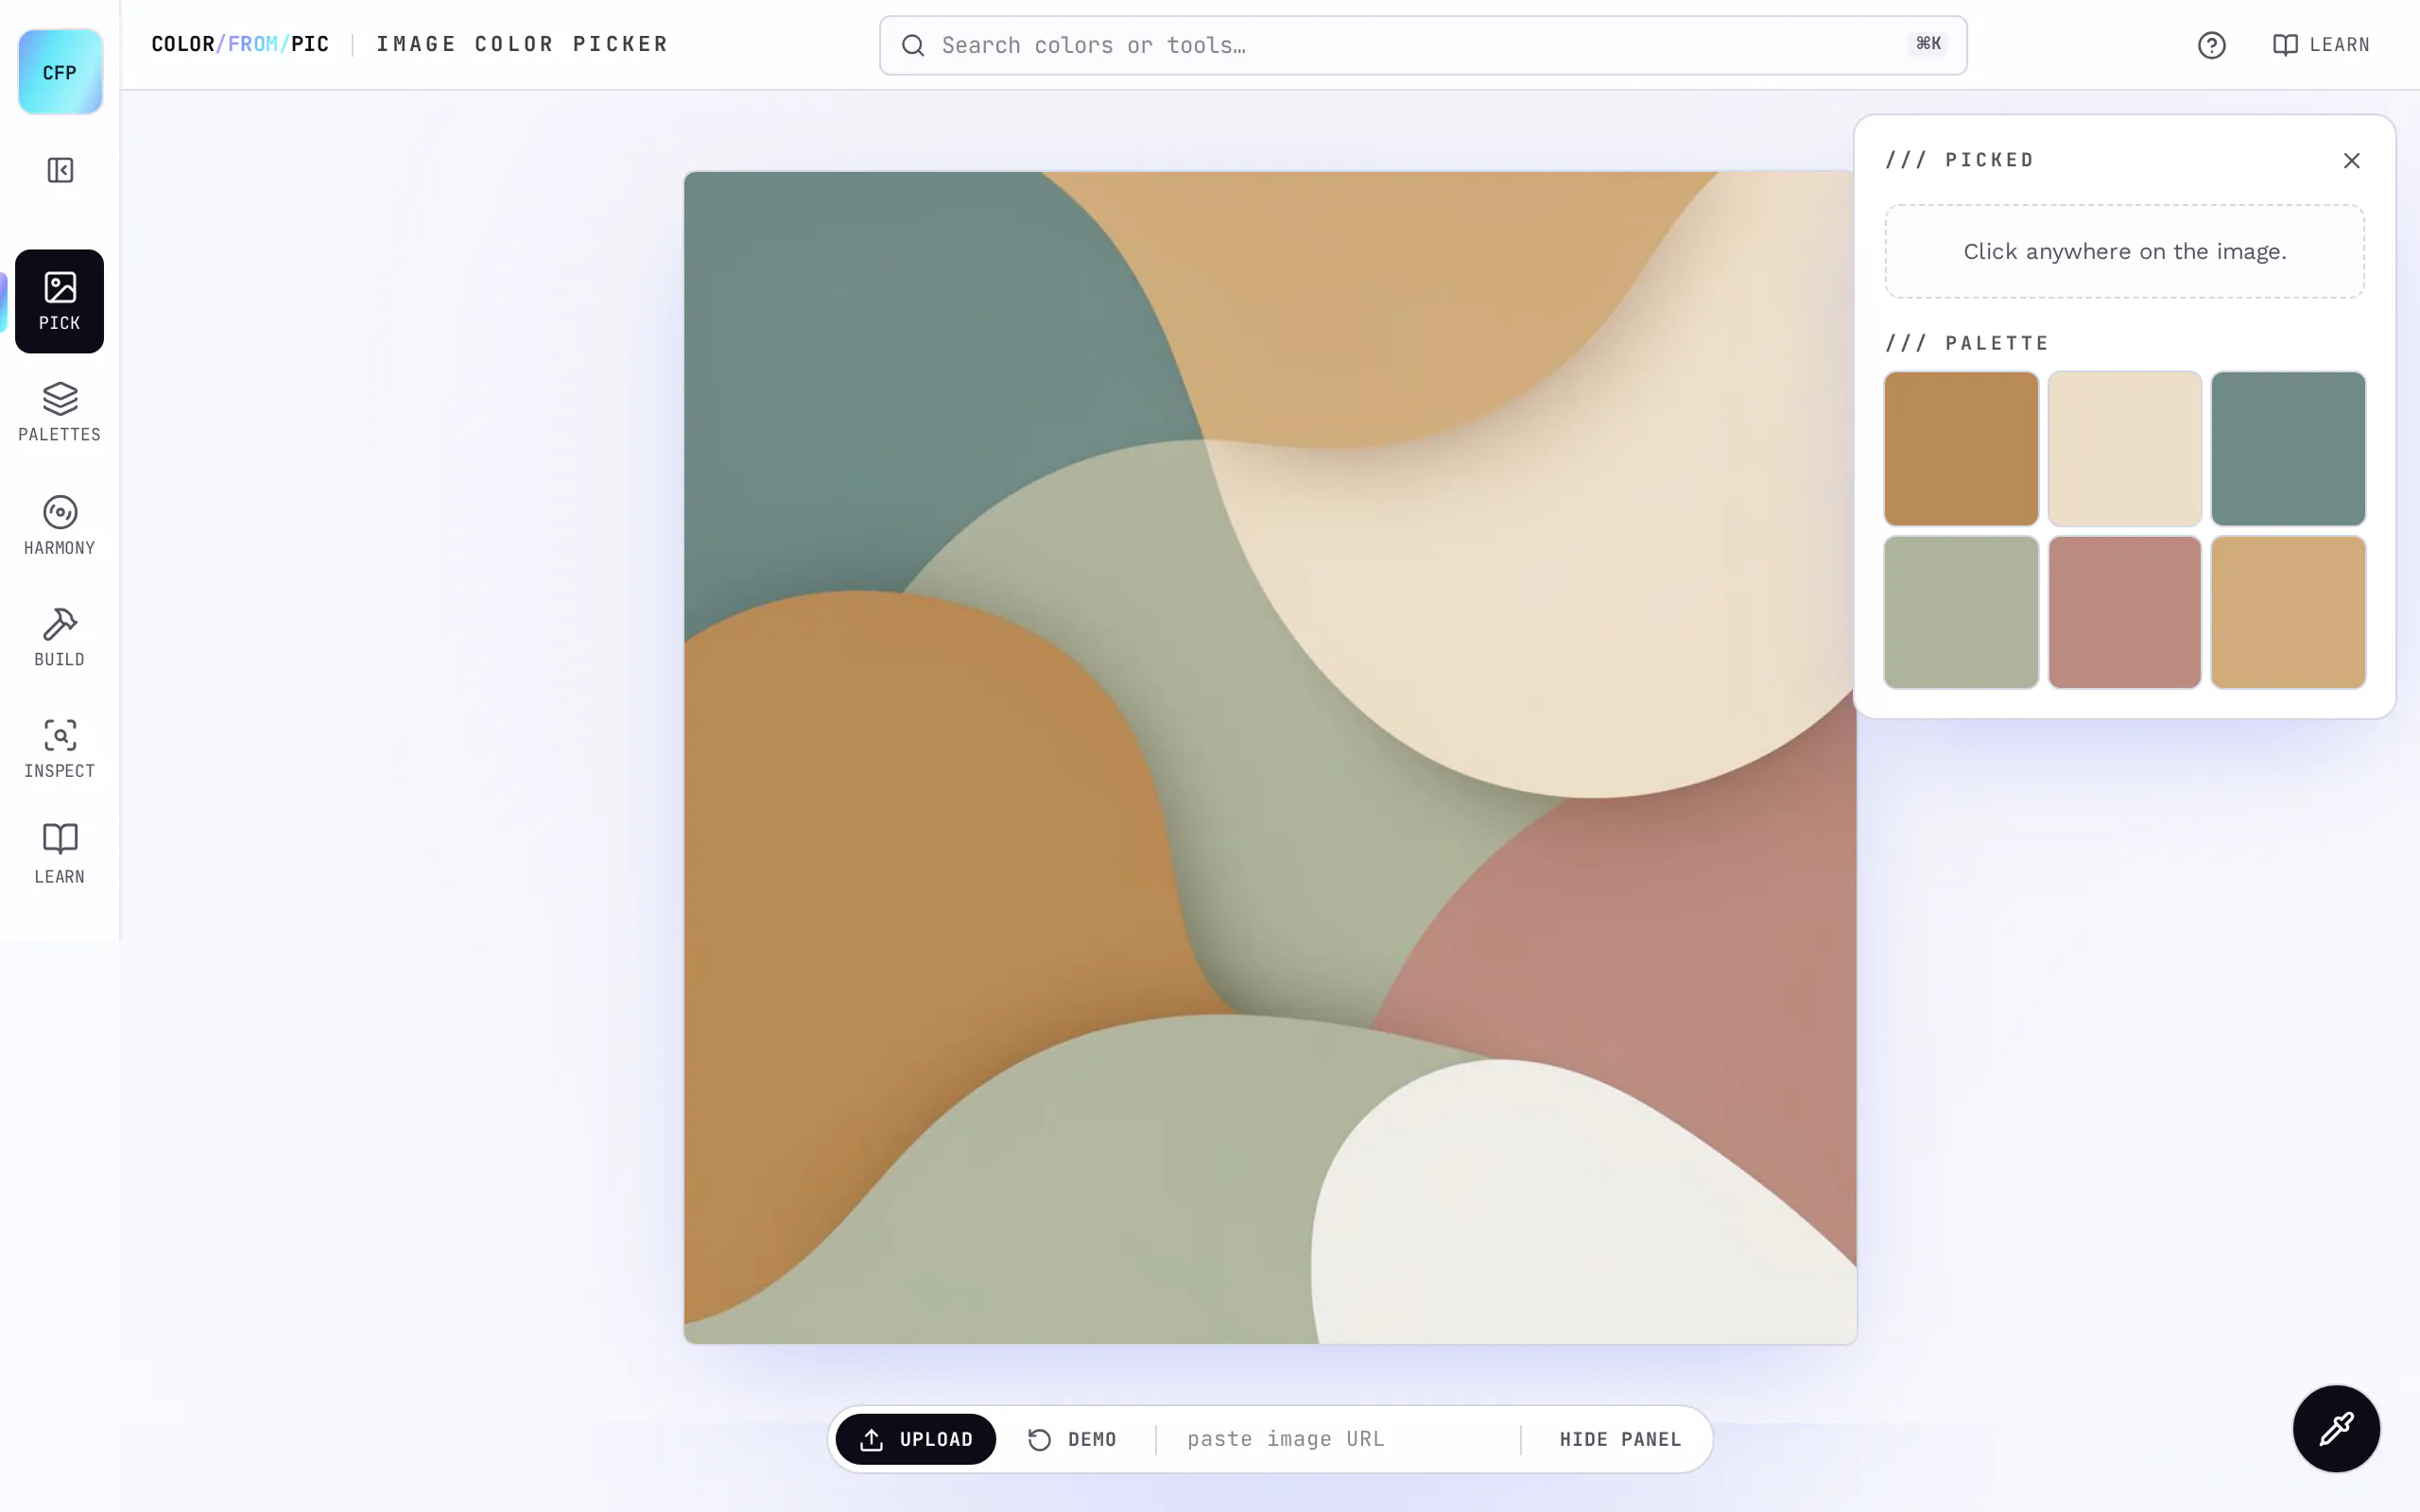Select the sage green palette swatch
Image resolution: width=2420 pixels, height=1512 pixels.
(x=1960, y=612)
